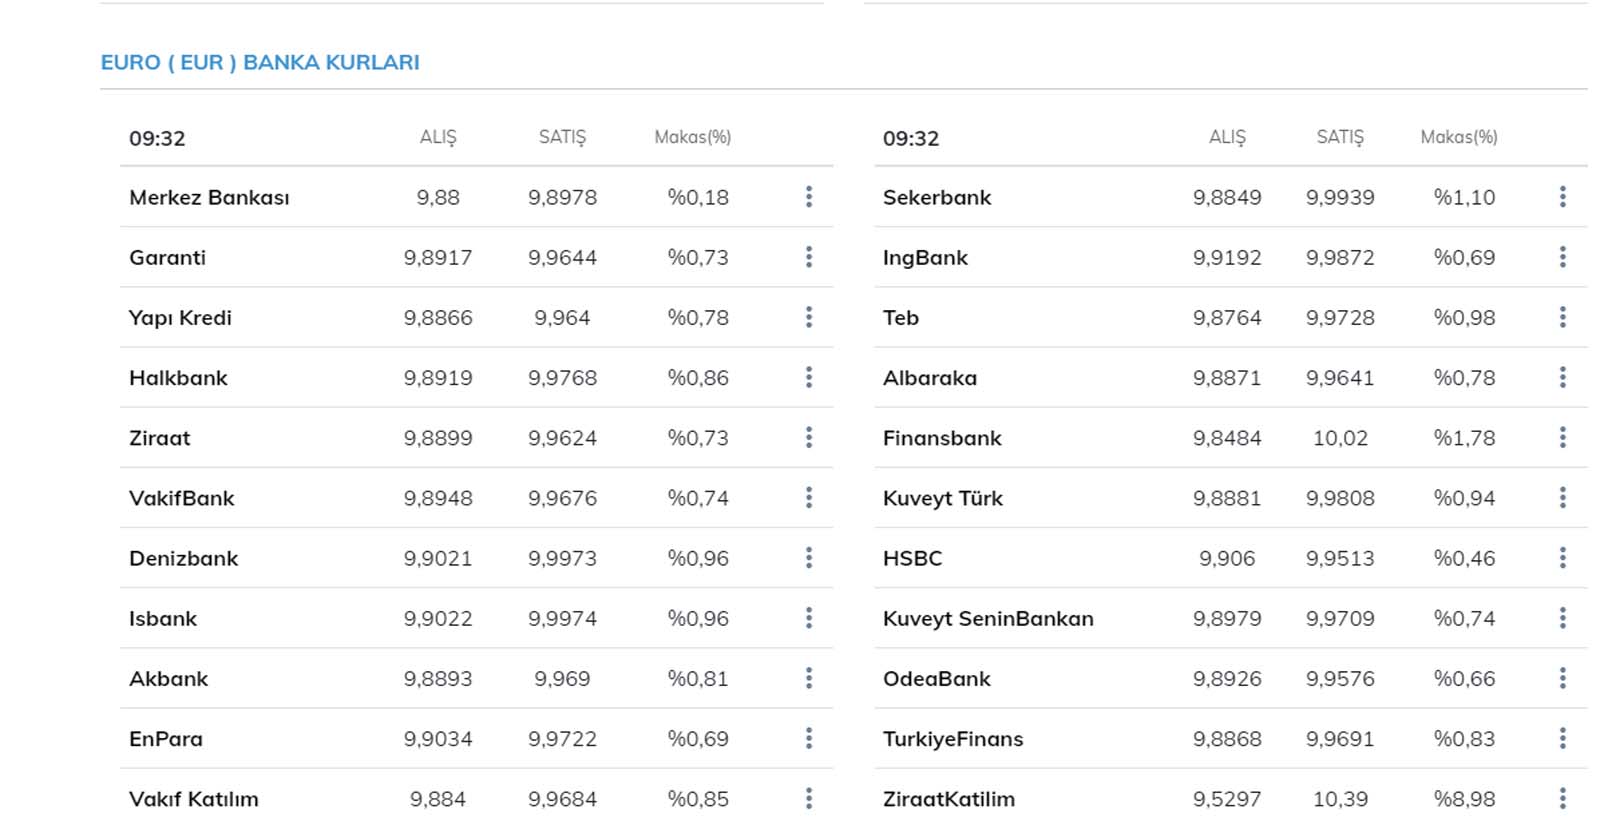Open the three-dot menu for Sekerbank
The width and height of the screenshot is (1600, 825).
[1562, 197]
